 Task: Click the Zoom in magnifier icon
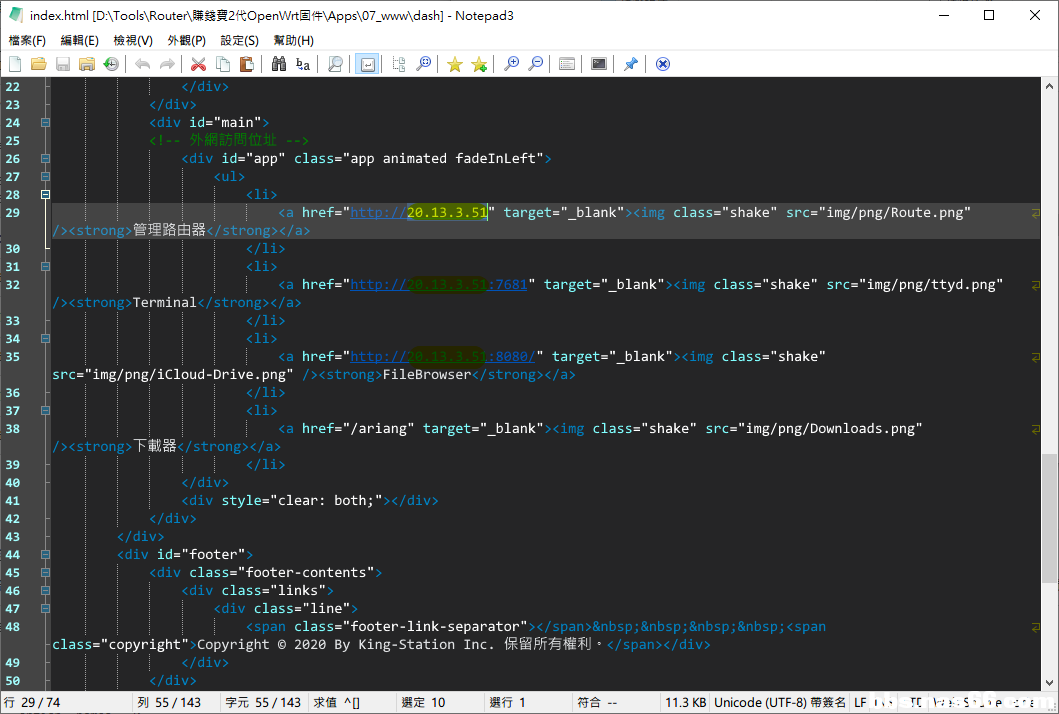(x=512, y=64)
